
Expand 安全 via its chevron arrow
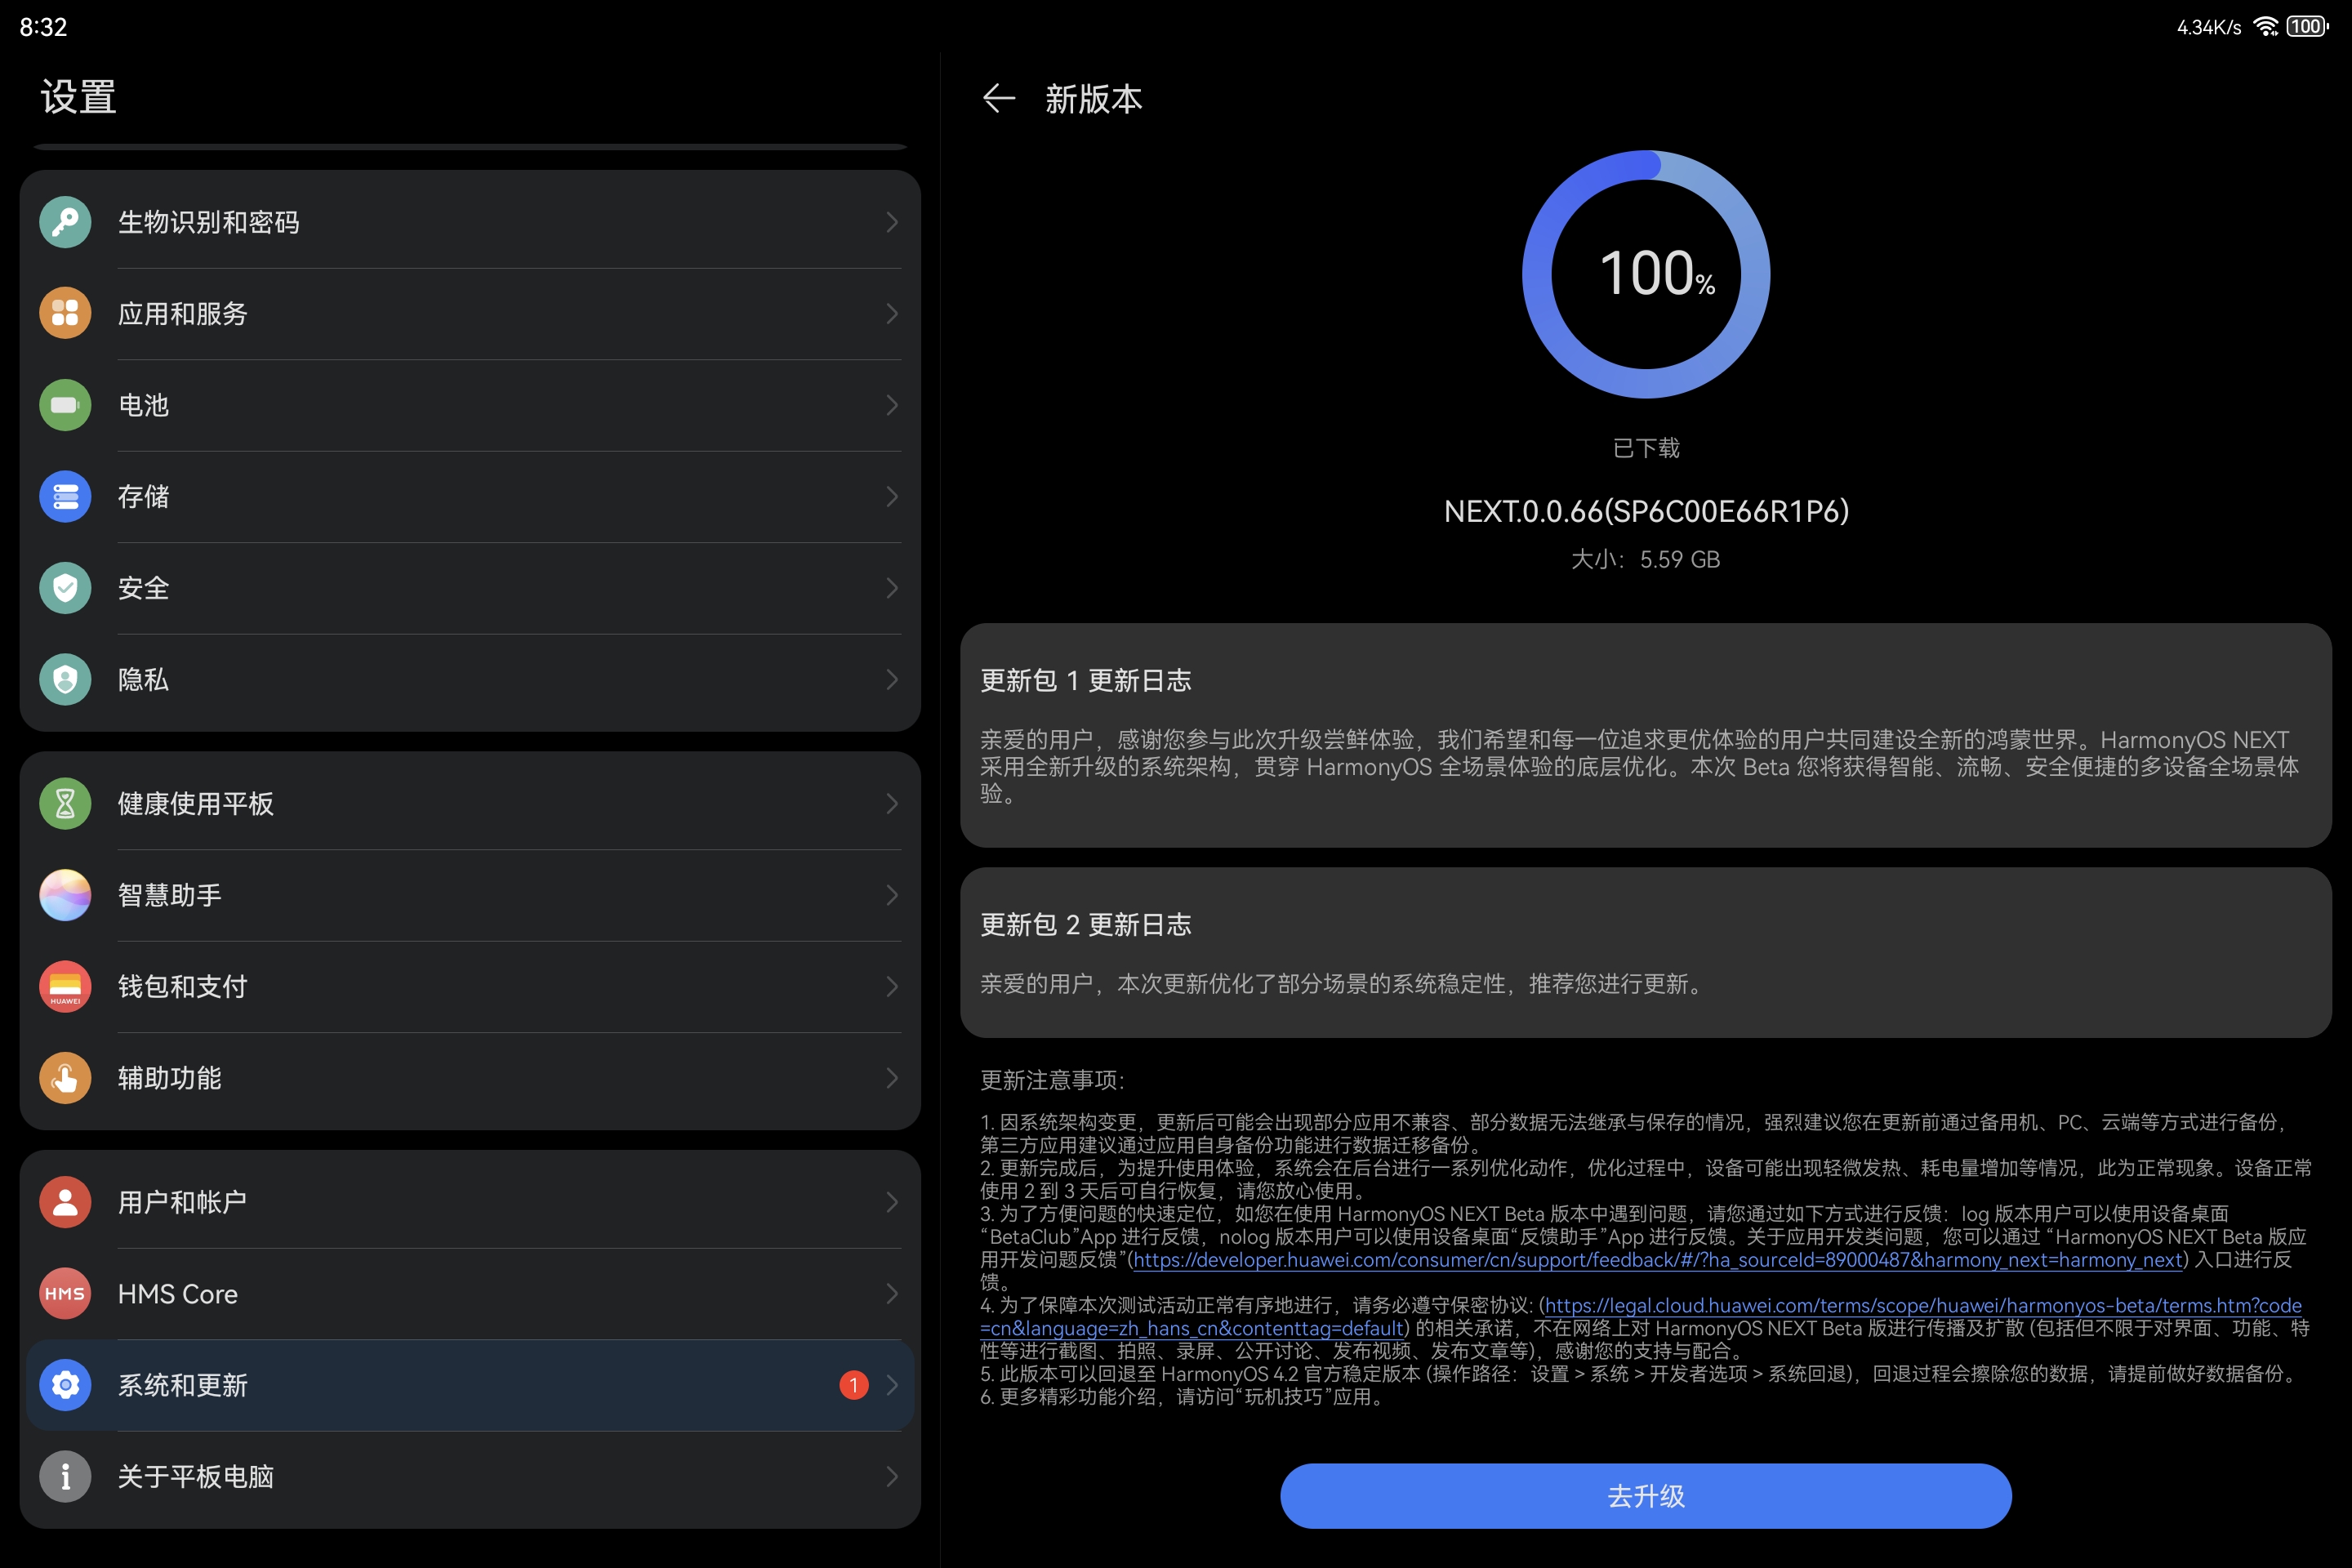pos(891,588)
